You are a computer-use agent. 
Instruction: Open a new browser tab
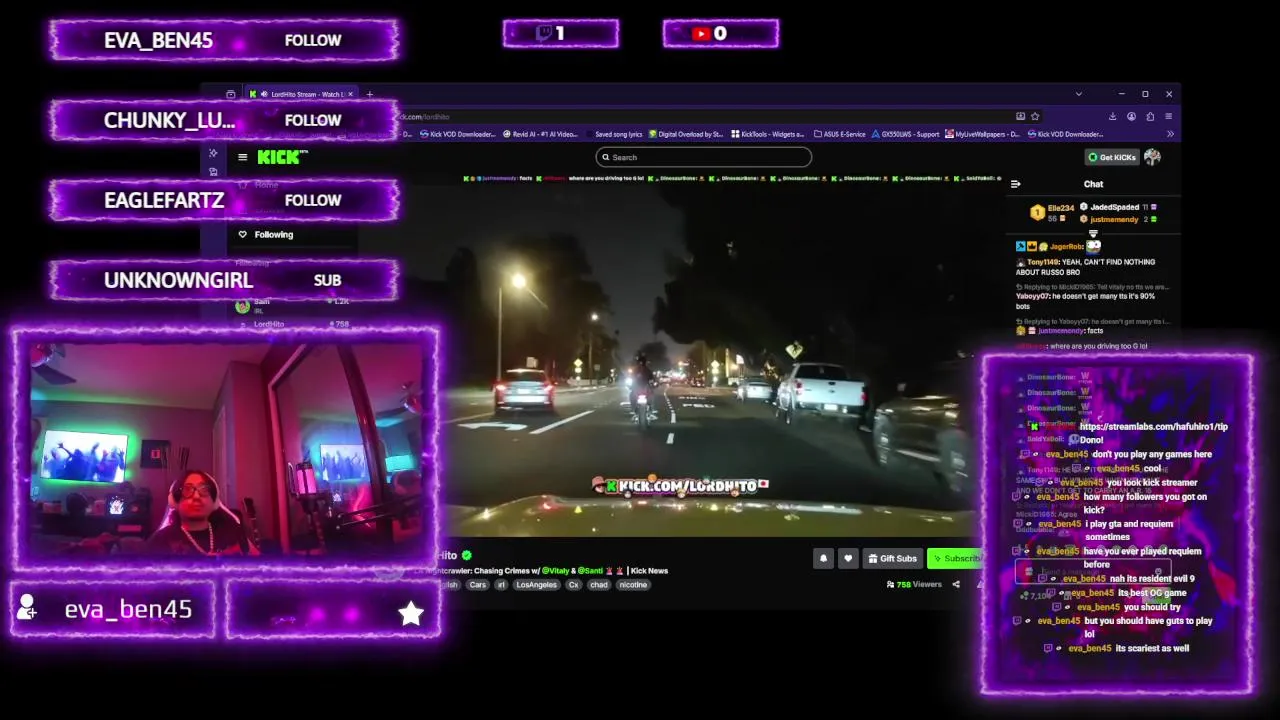tap(369, 94)
